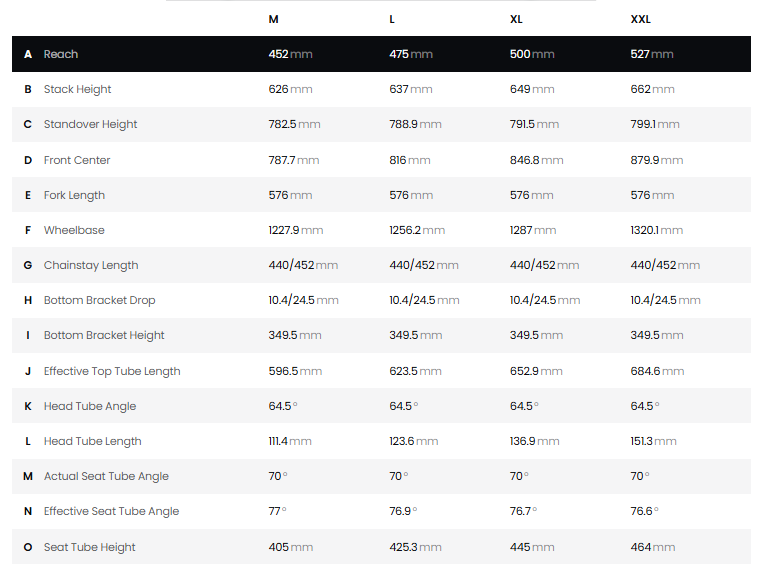Select the Wheelbase row label
Image resolution: width=775 pixels, height=584 pixels.
74,230
